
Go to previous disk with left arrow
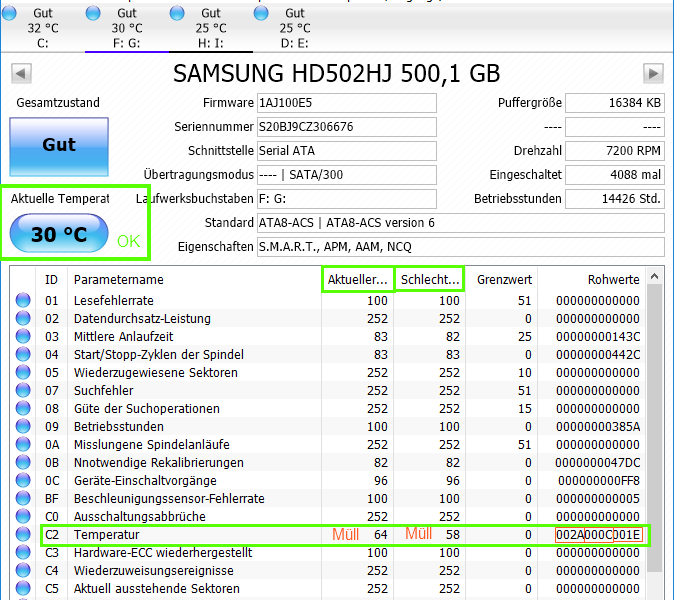21,73
